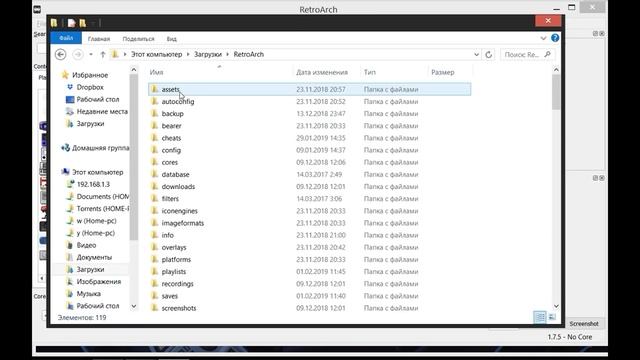Click file list scroll down arrow
The height and width of the screenshot is (360, 640).
[x=556, y=306]
